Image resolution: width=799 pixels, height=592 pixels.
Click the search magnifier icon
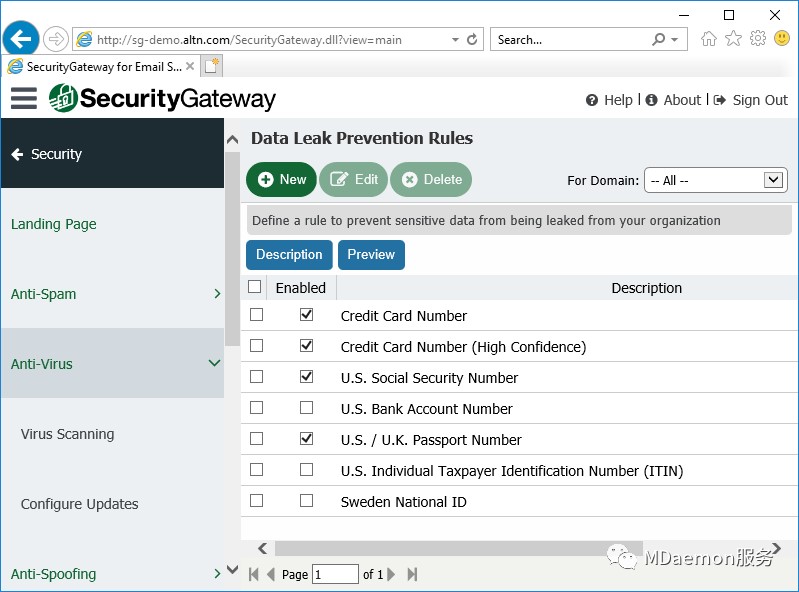(x=658, y=39)
